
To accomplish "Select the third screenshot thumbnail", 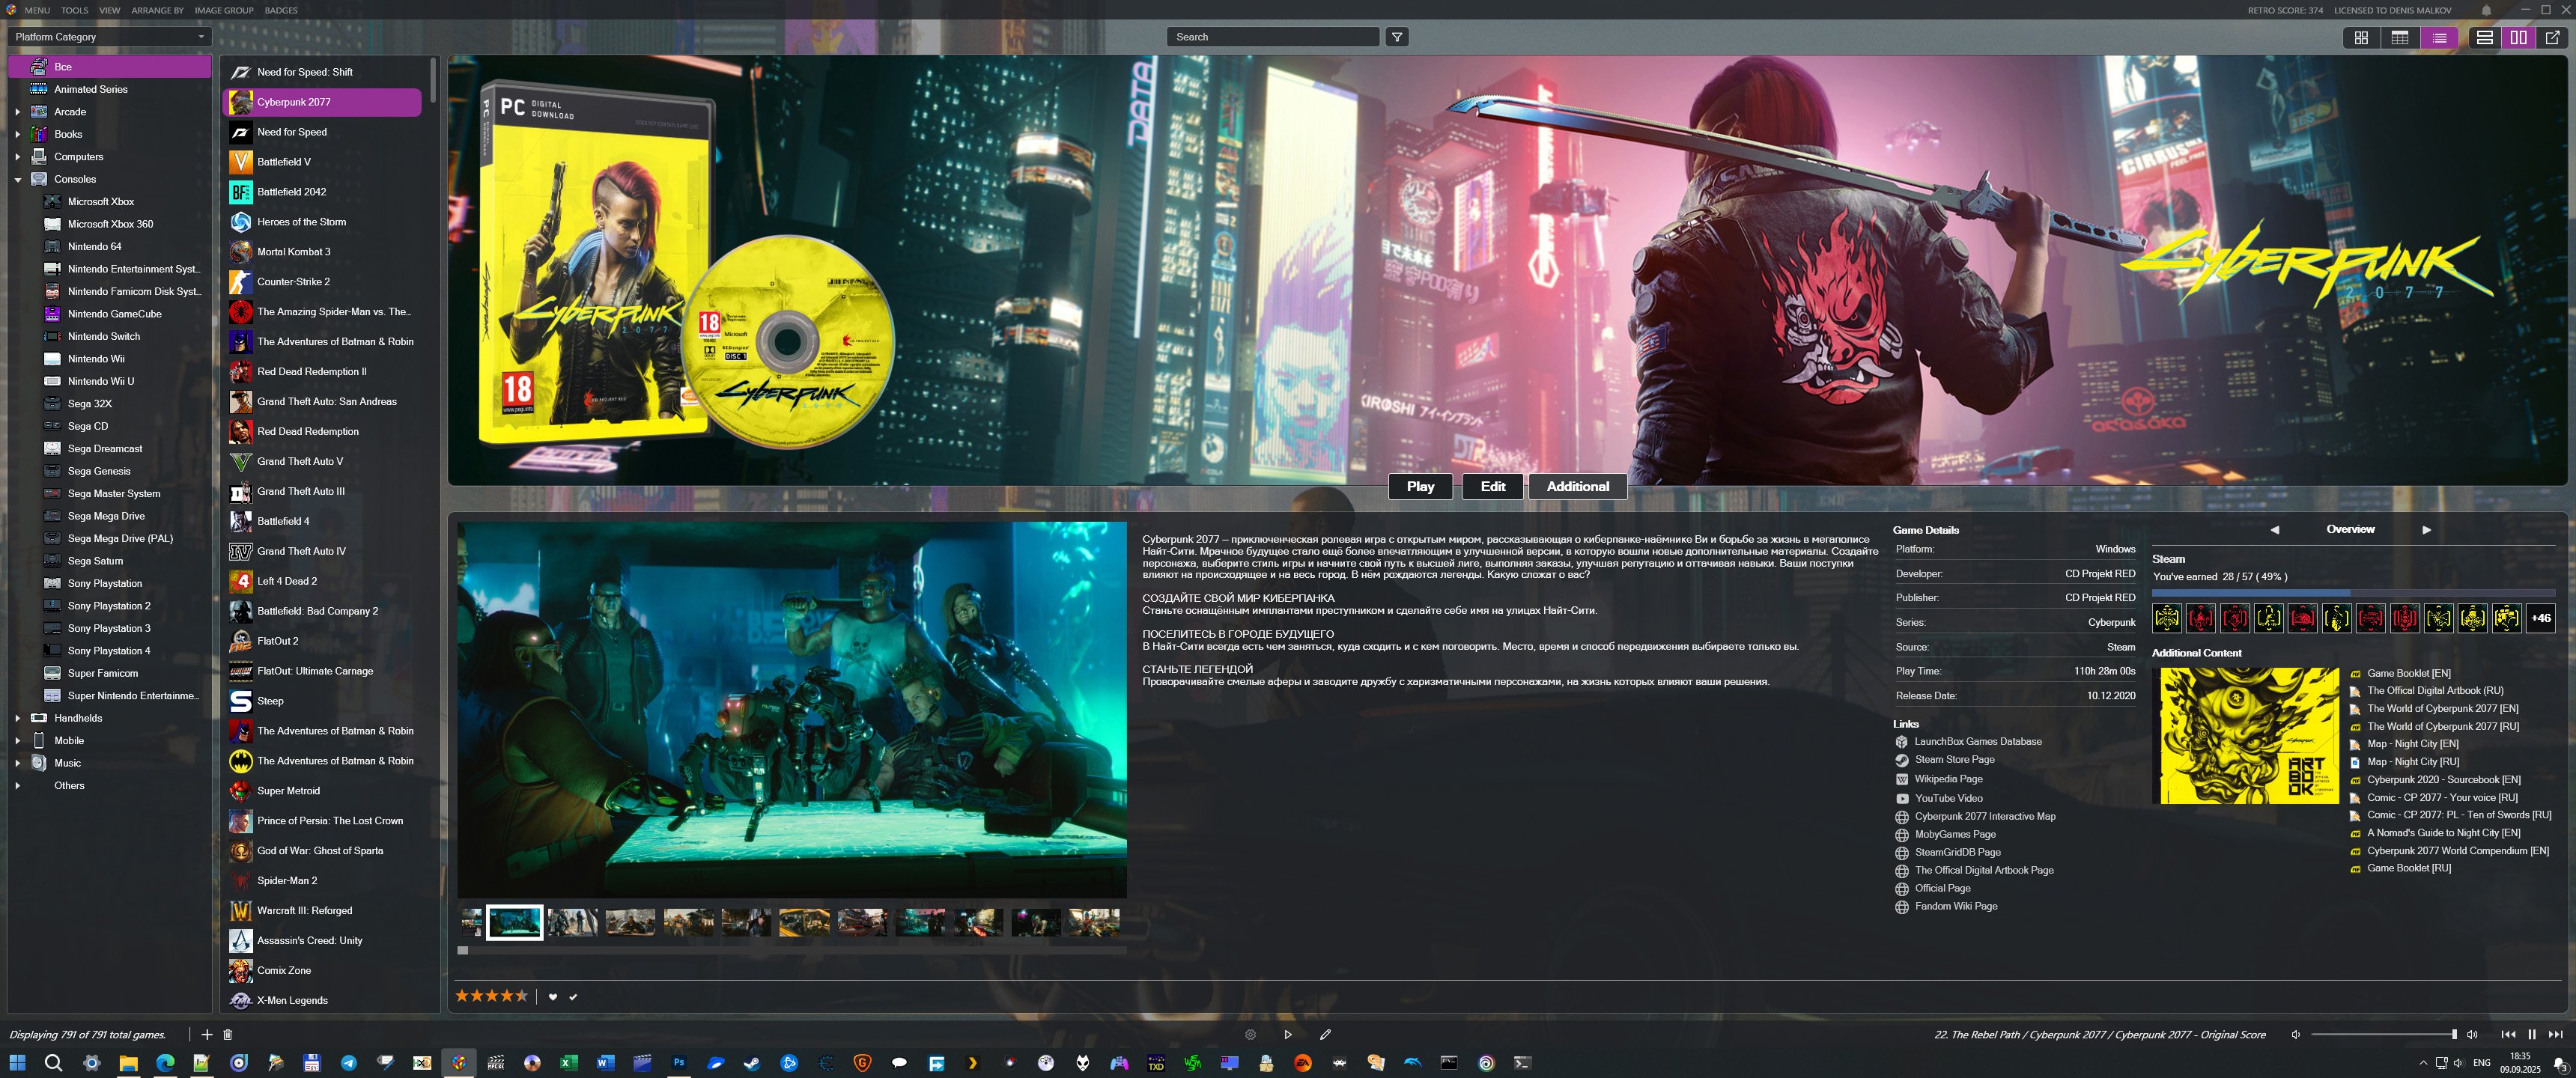I will coord(572,922).
